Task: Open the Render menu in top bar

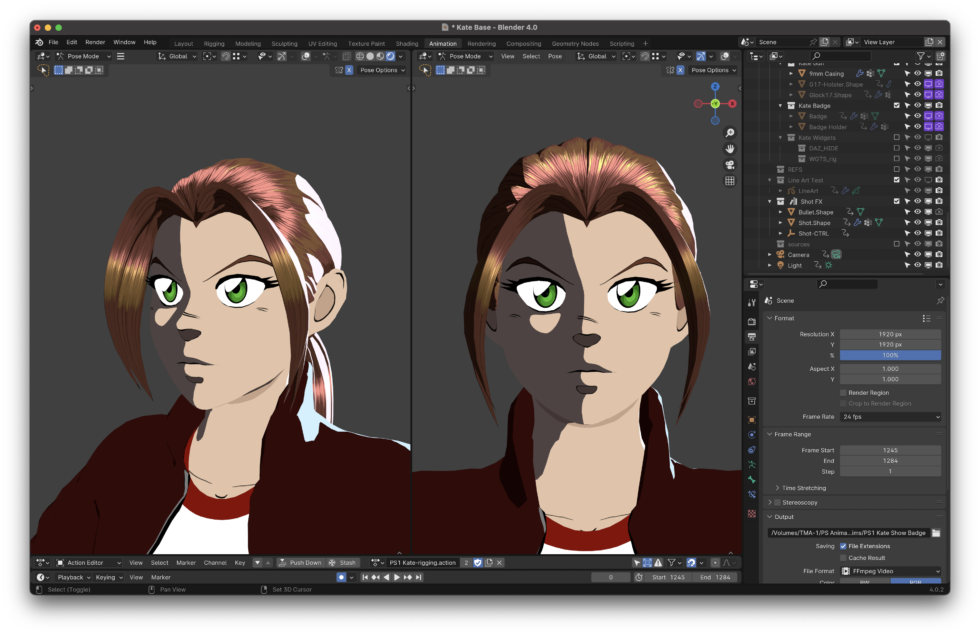Action: pos(95,42)
